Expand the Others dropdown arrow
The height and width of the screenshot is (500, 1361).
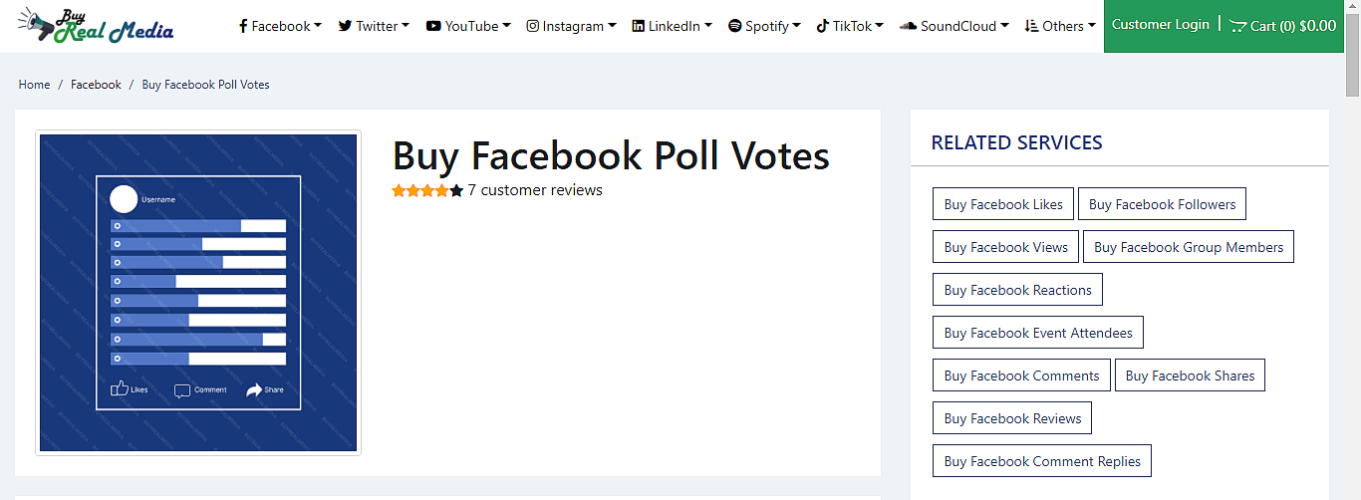click(1092, 26)
